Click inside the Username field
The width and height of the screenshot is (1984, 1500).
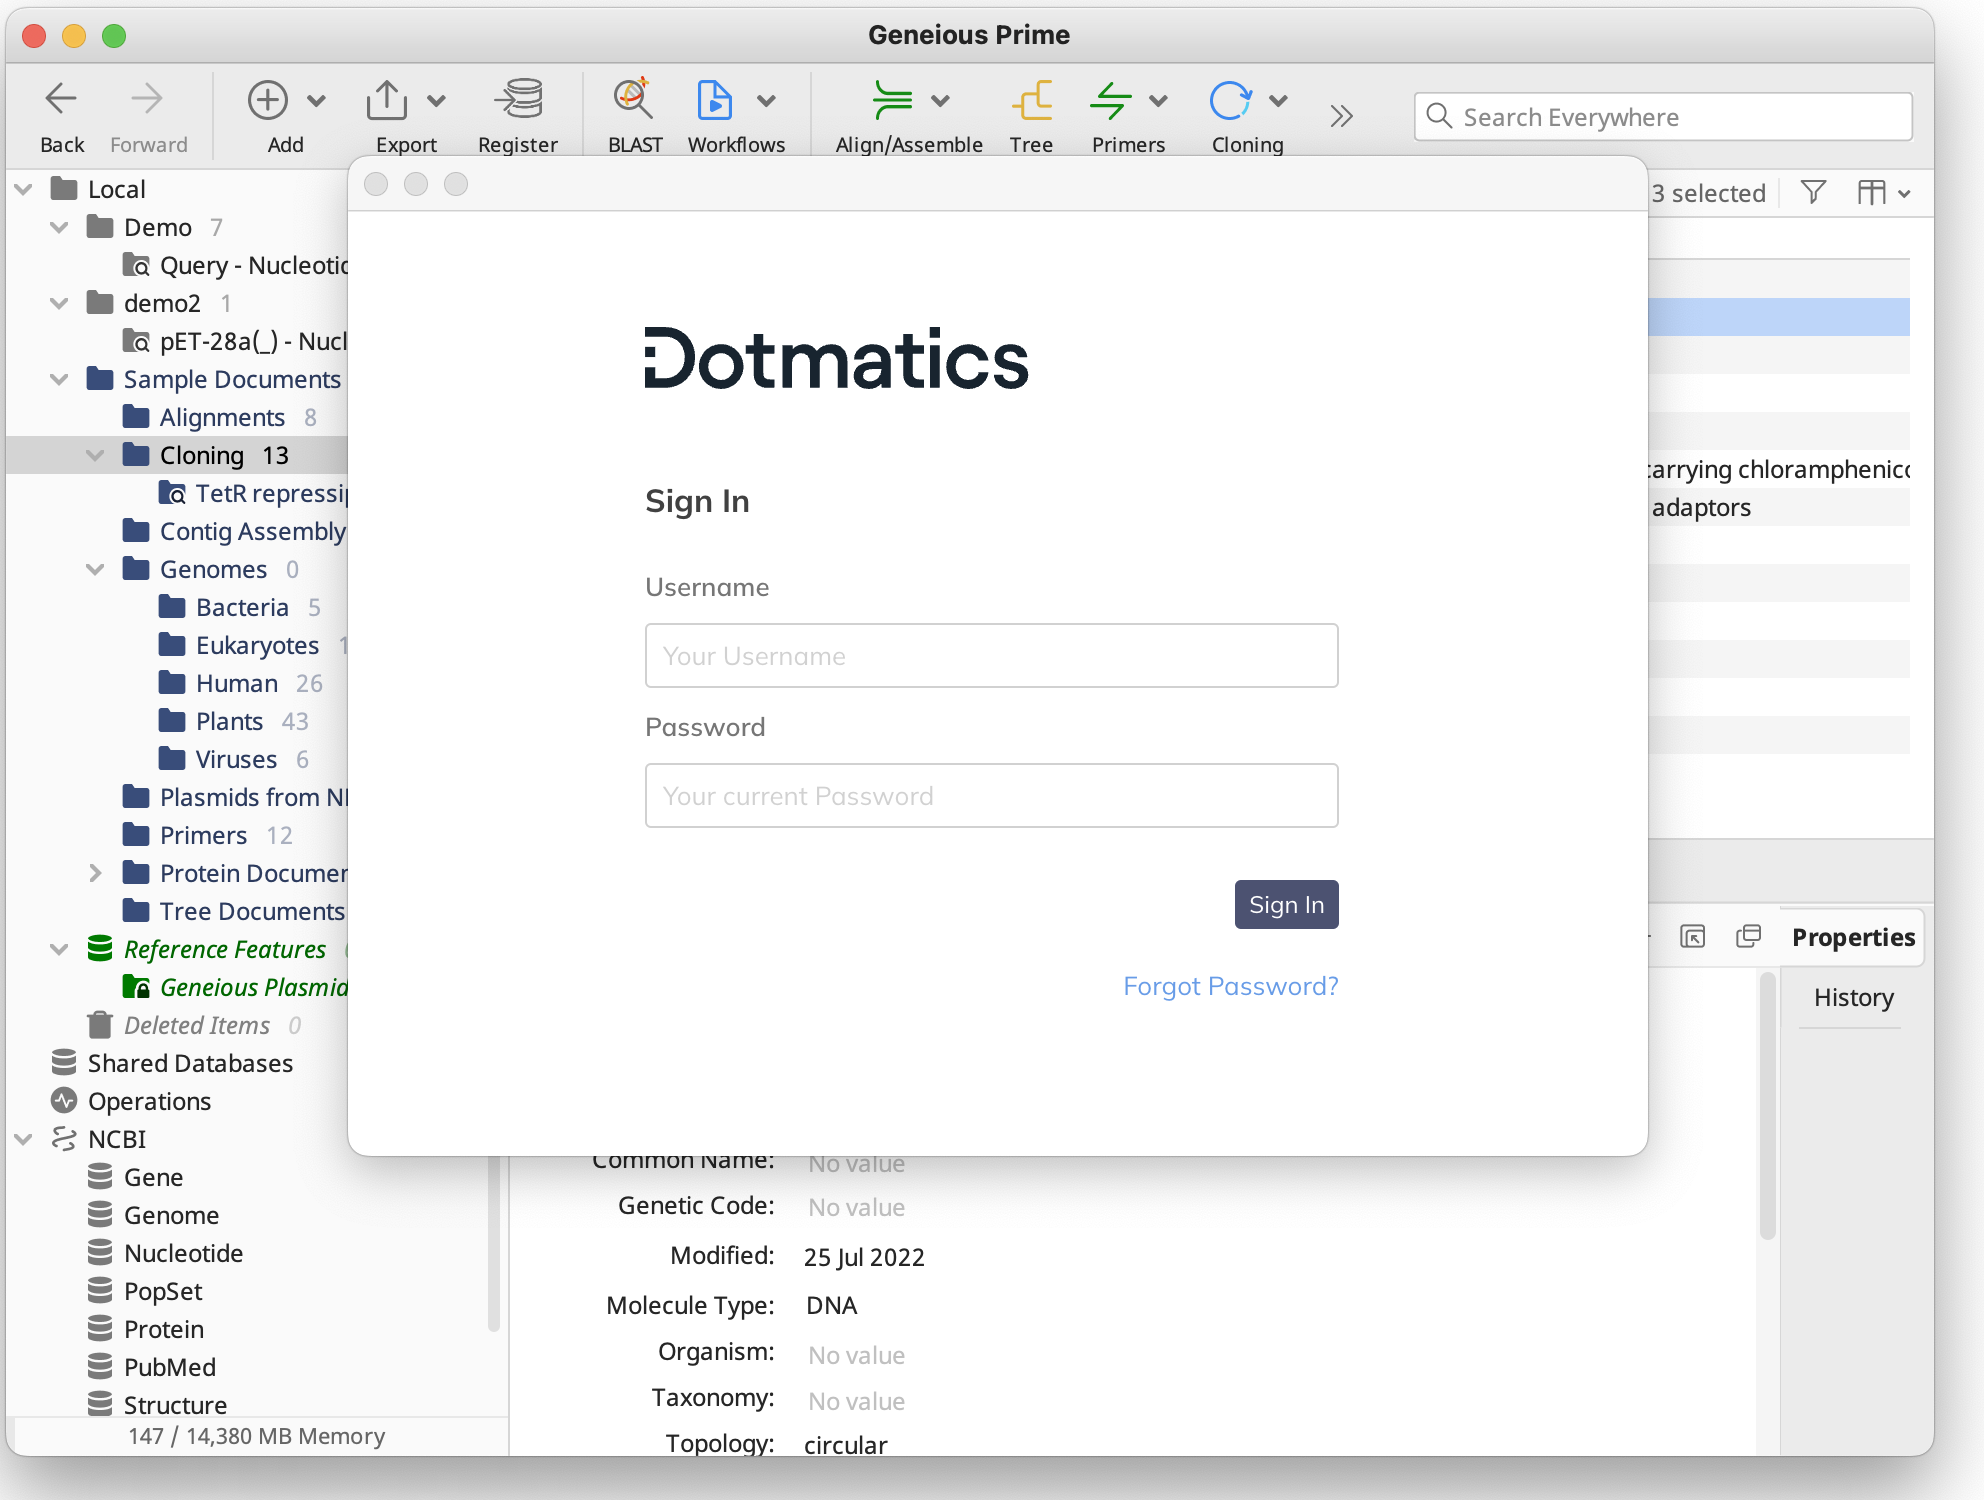[x=991, y=655]
